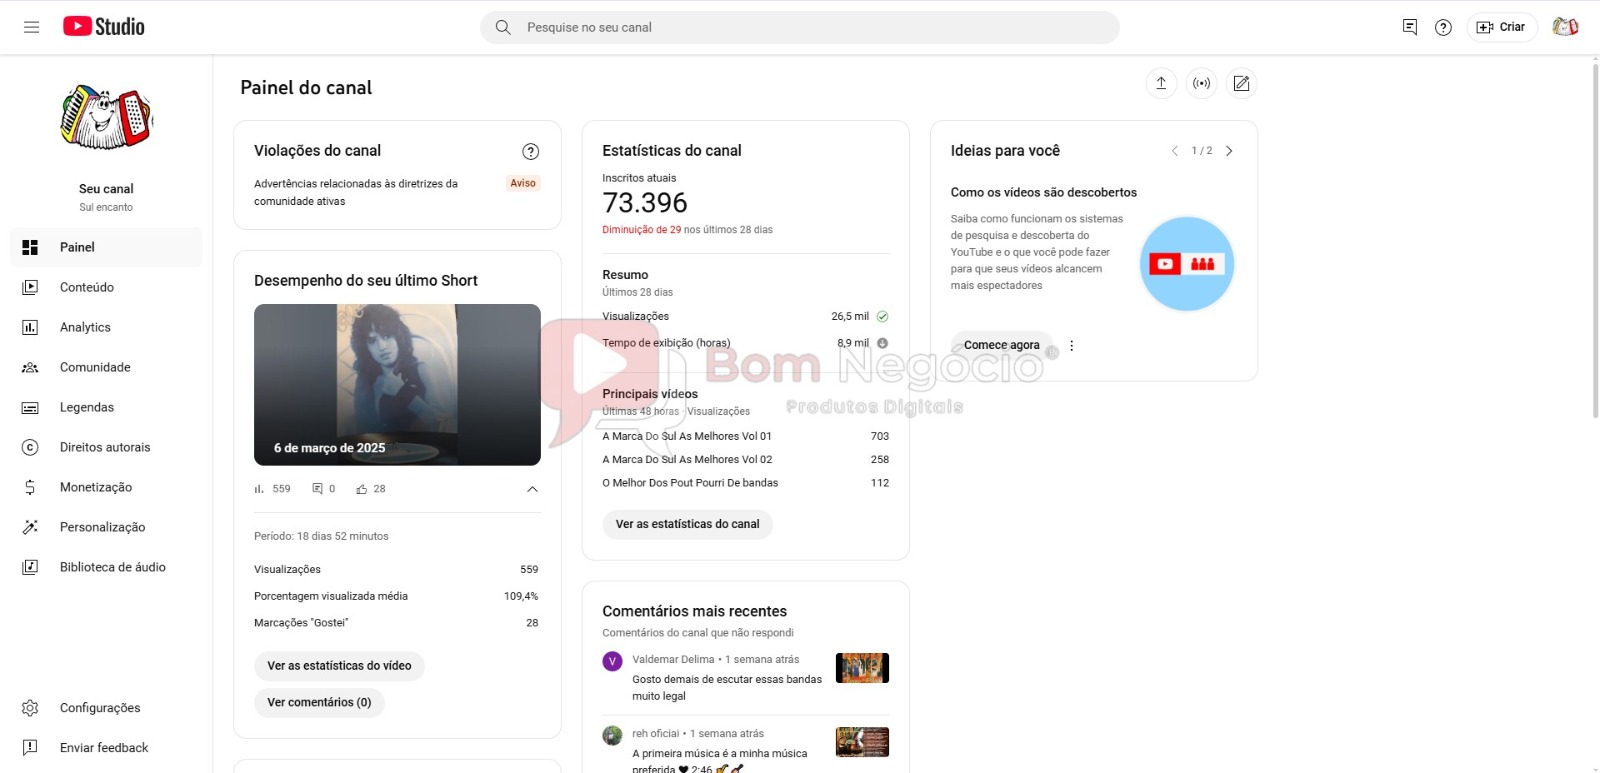The height and width of the screenshot is (773, 1600).
Task: Select Painel in the sidebar
Action: pos(106,247)
